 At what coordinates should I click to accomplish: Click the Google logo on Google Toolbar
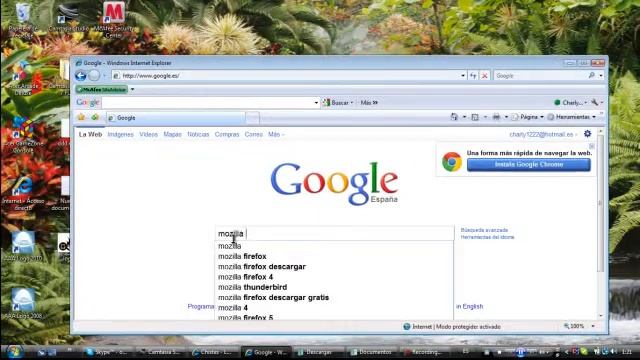[x=88, y=102]
